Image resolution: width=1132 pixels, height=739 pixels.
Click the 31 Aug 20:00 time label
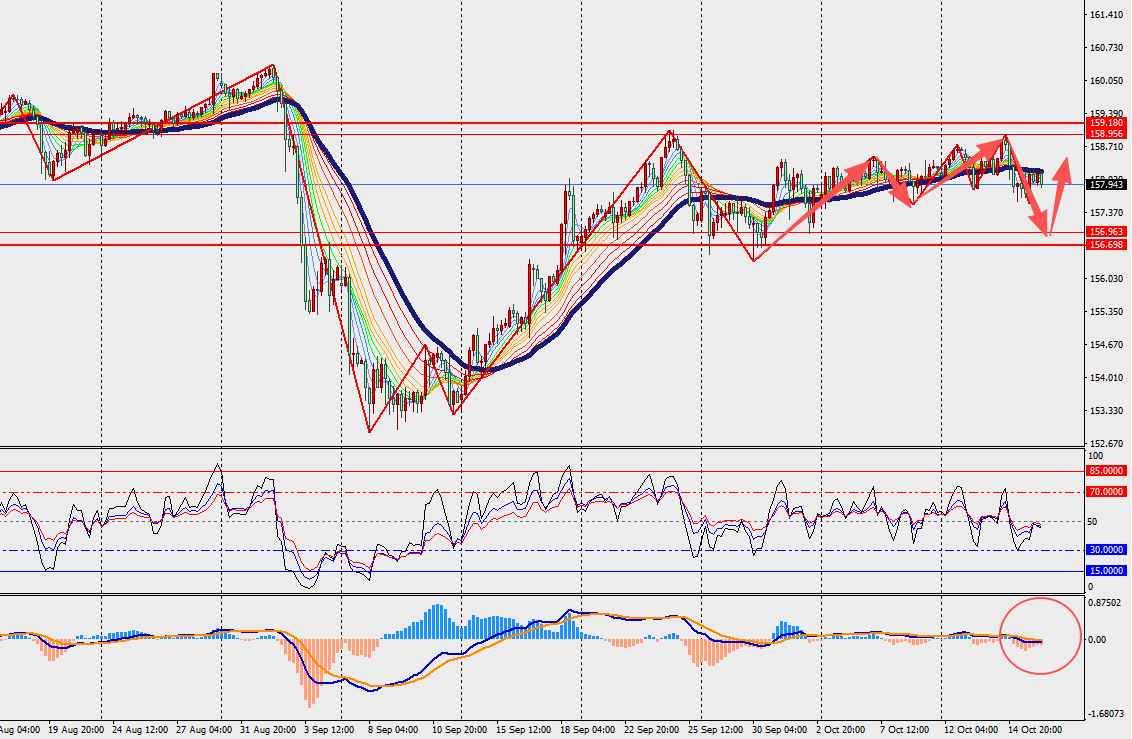click(x=268, y=730)
